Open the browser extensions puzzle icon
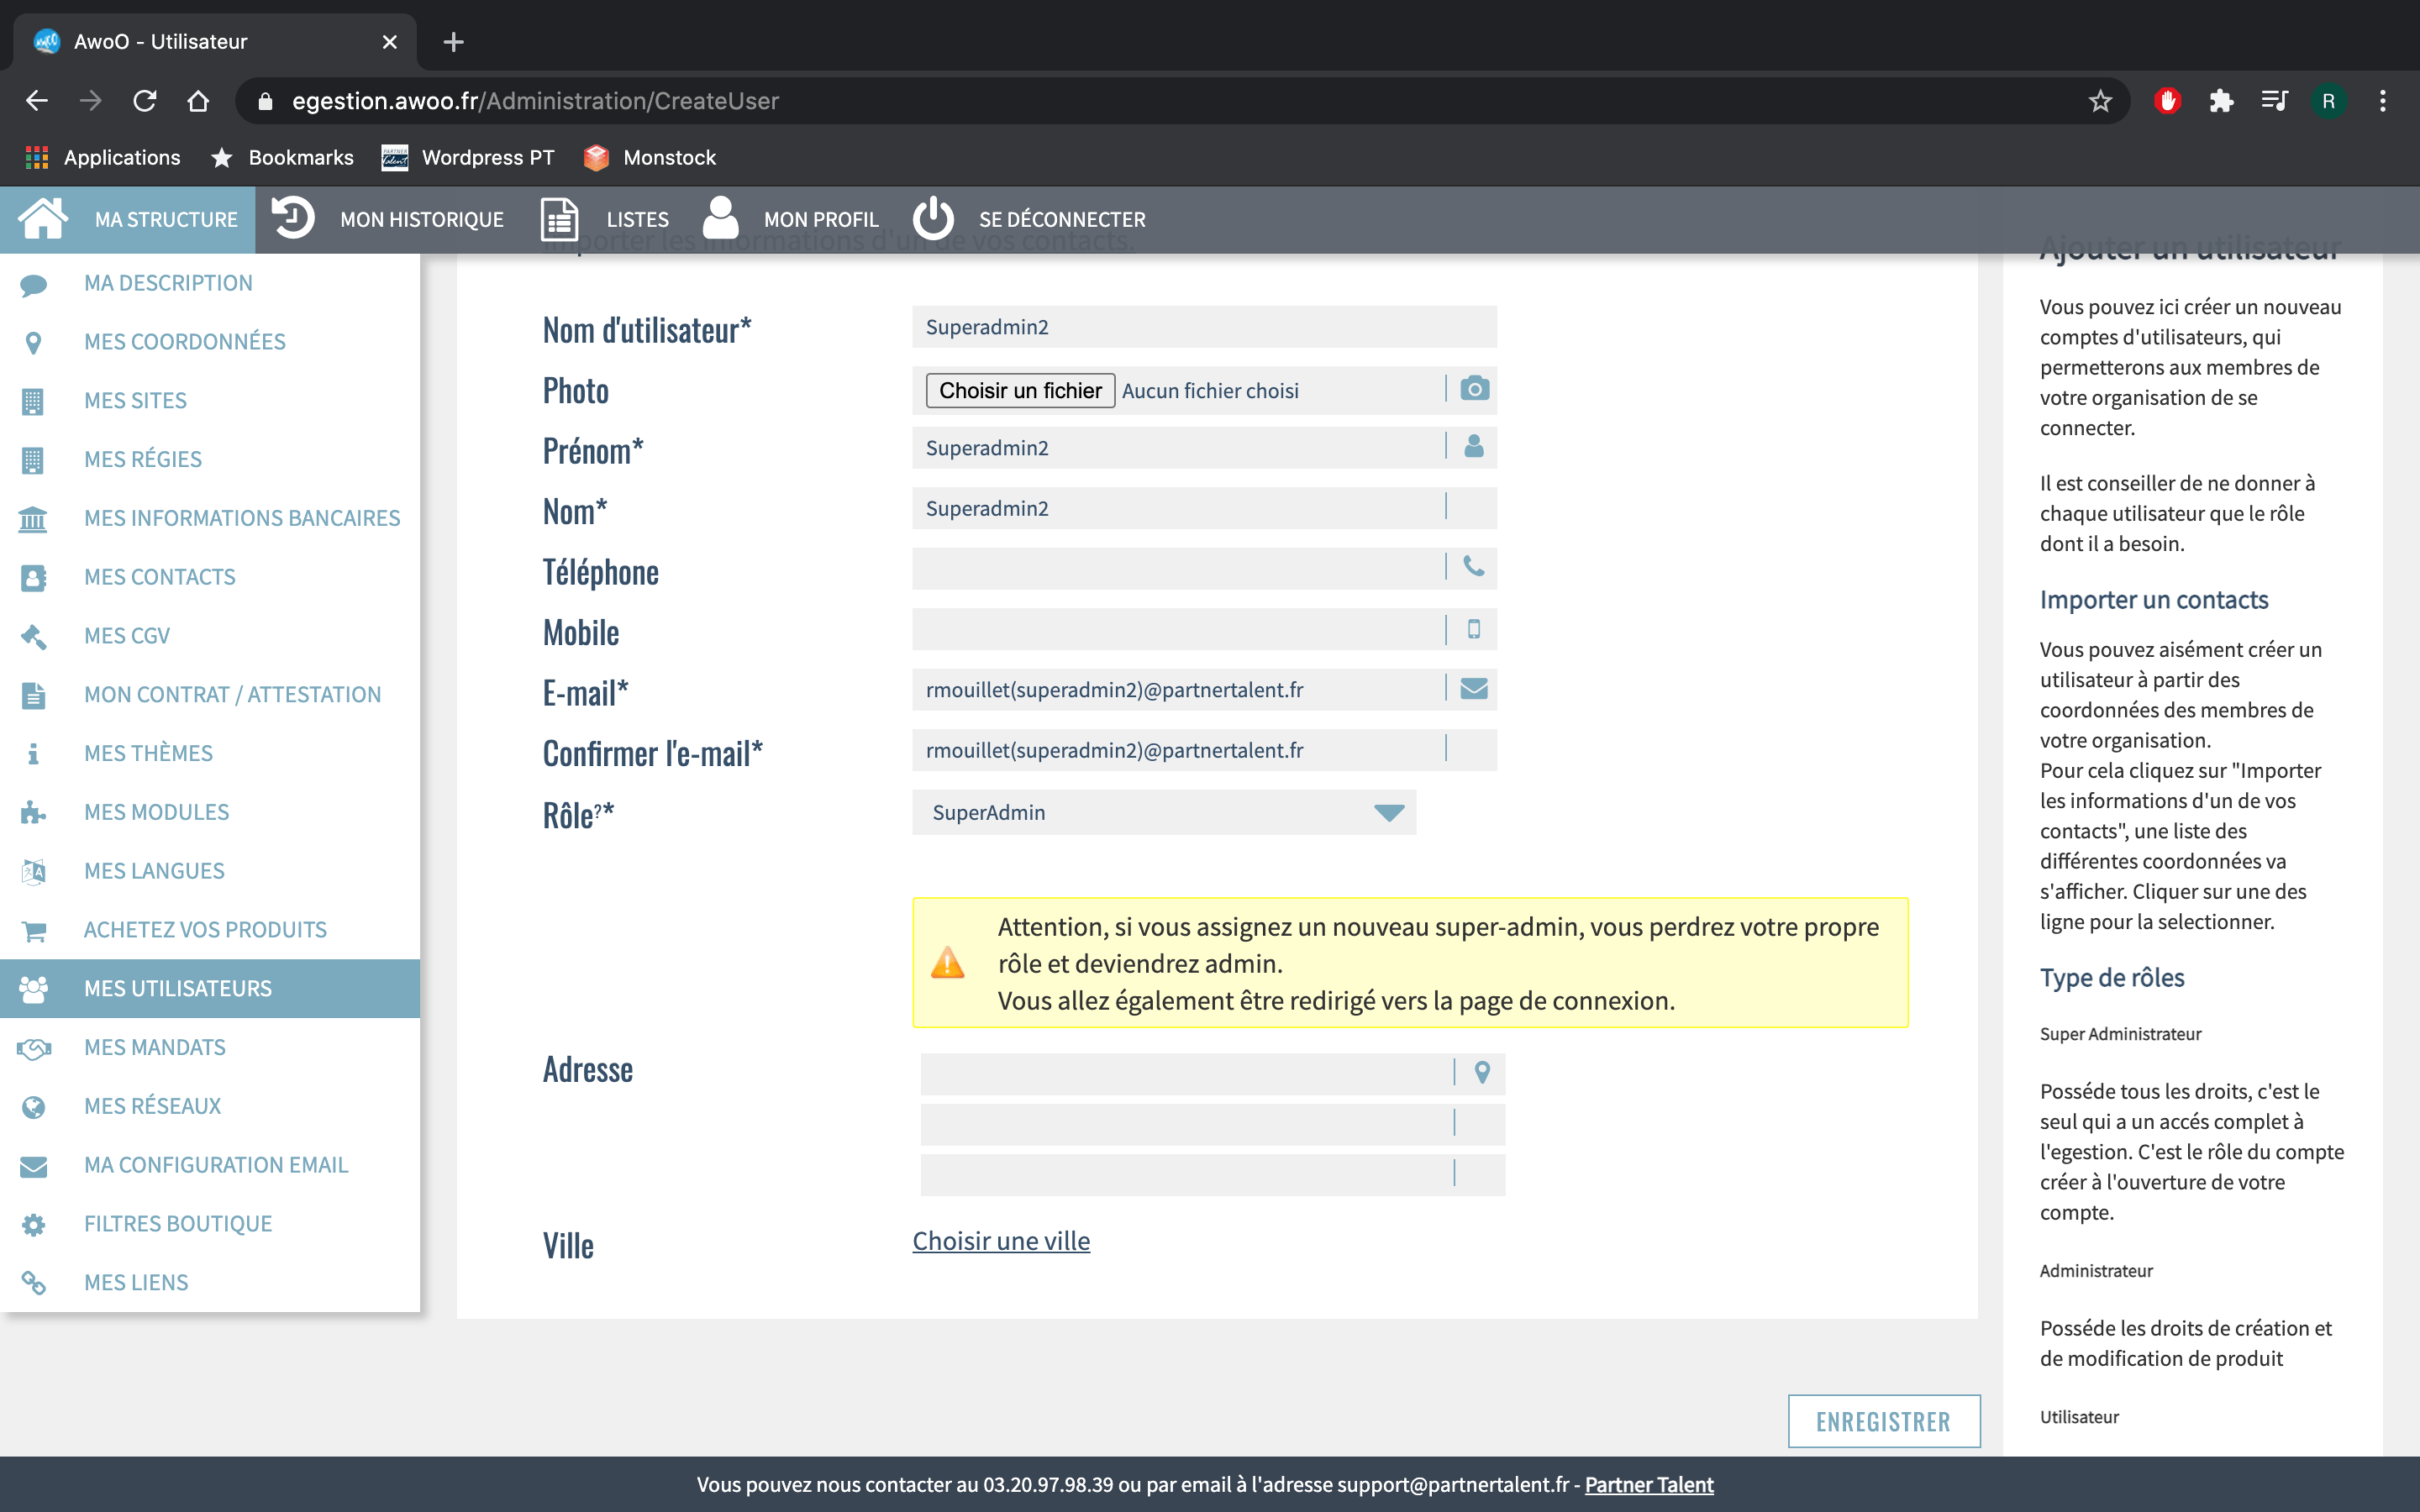 (2221, 101)
